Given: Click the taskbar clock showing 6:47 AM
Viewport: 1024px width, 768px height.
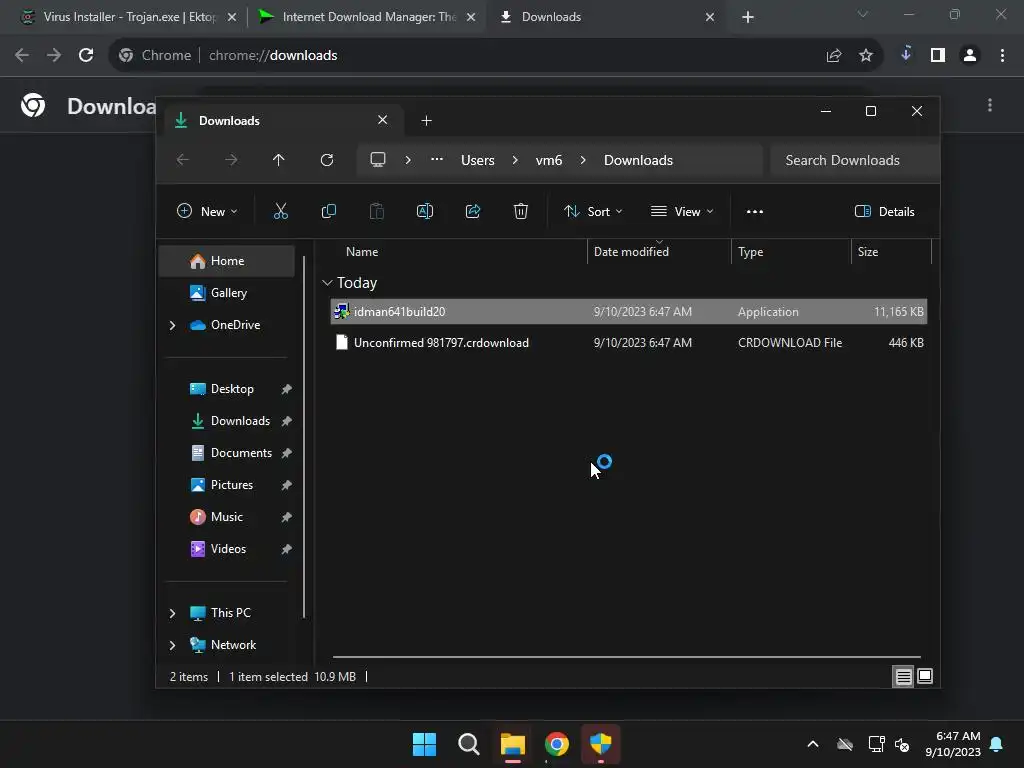Looking at the screenshot, I should coord(953,744).
